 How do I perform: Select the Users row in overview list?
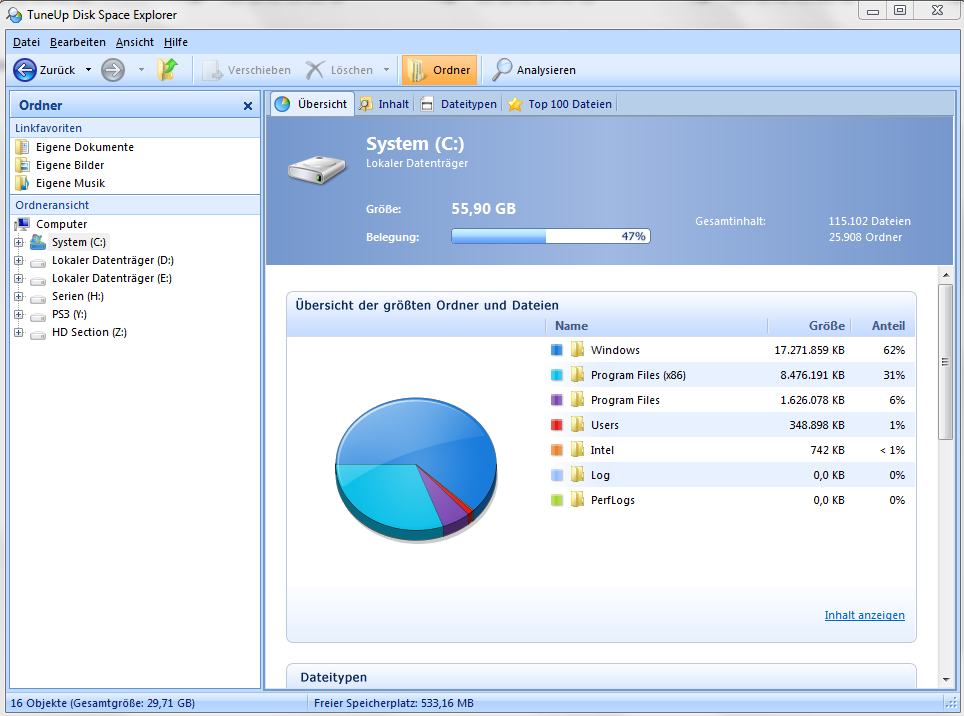point(730,425)
